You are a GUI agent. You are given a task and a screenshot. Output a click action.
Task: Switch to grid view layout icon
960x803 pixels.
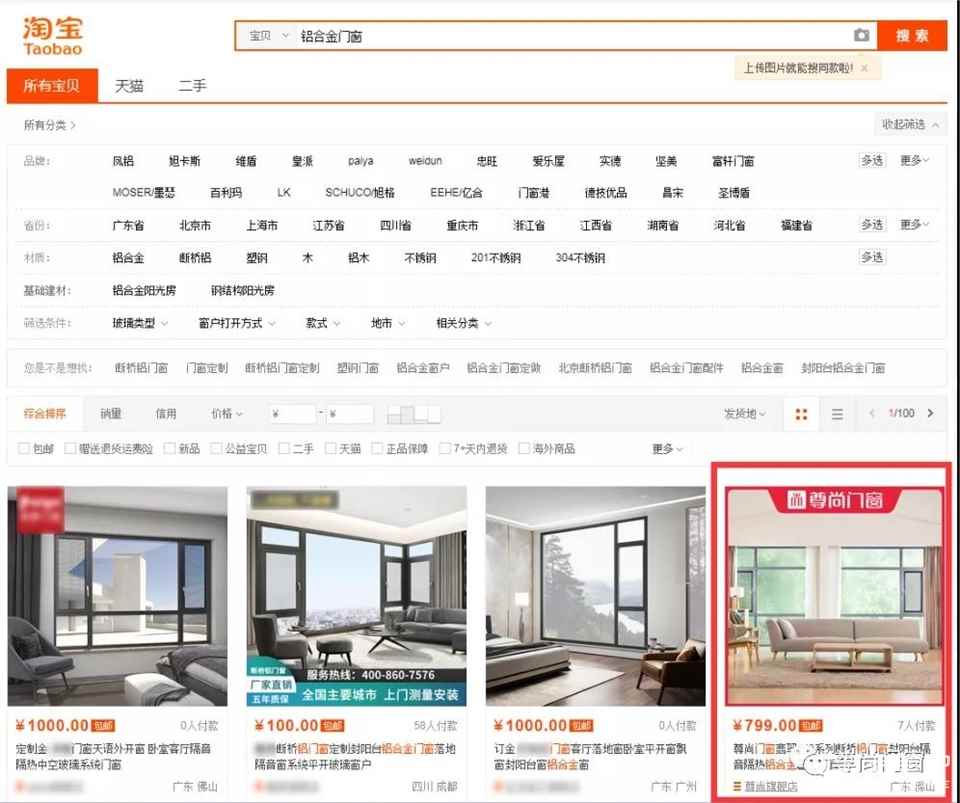pos(801,414)
